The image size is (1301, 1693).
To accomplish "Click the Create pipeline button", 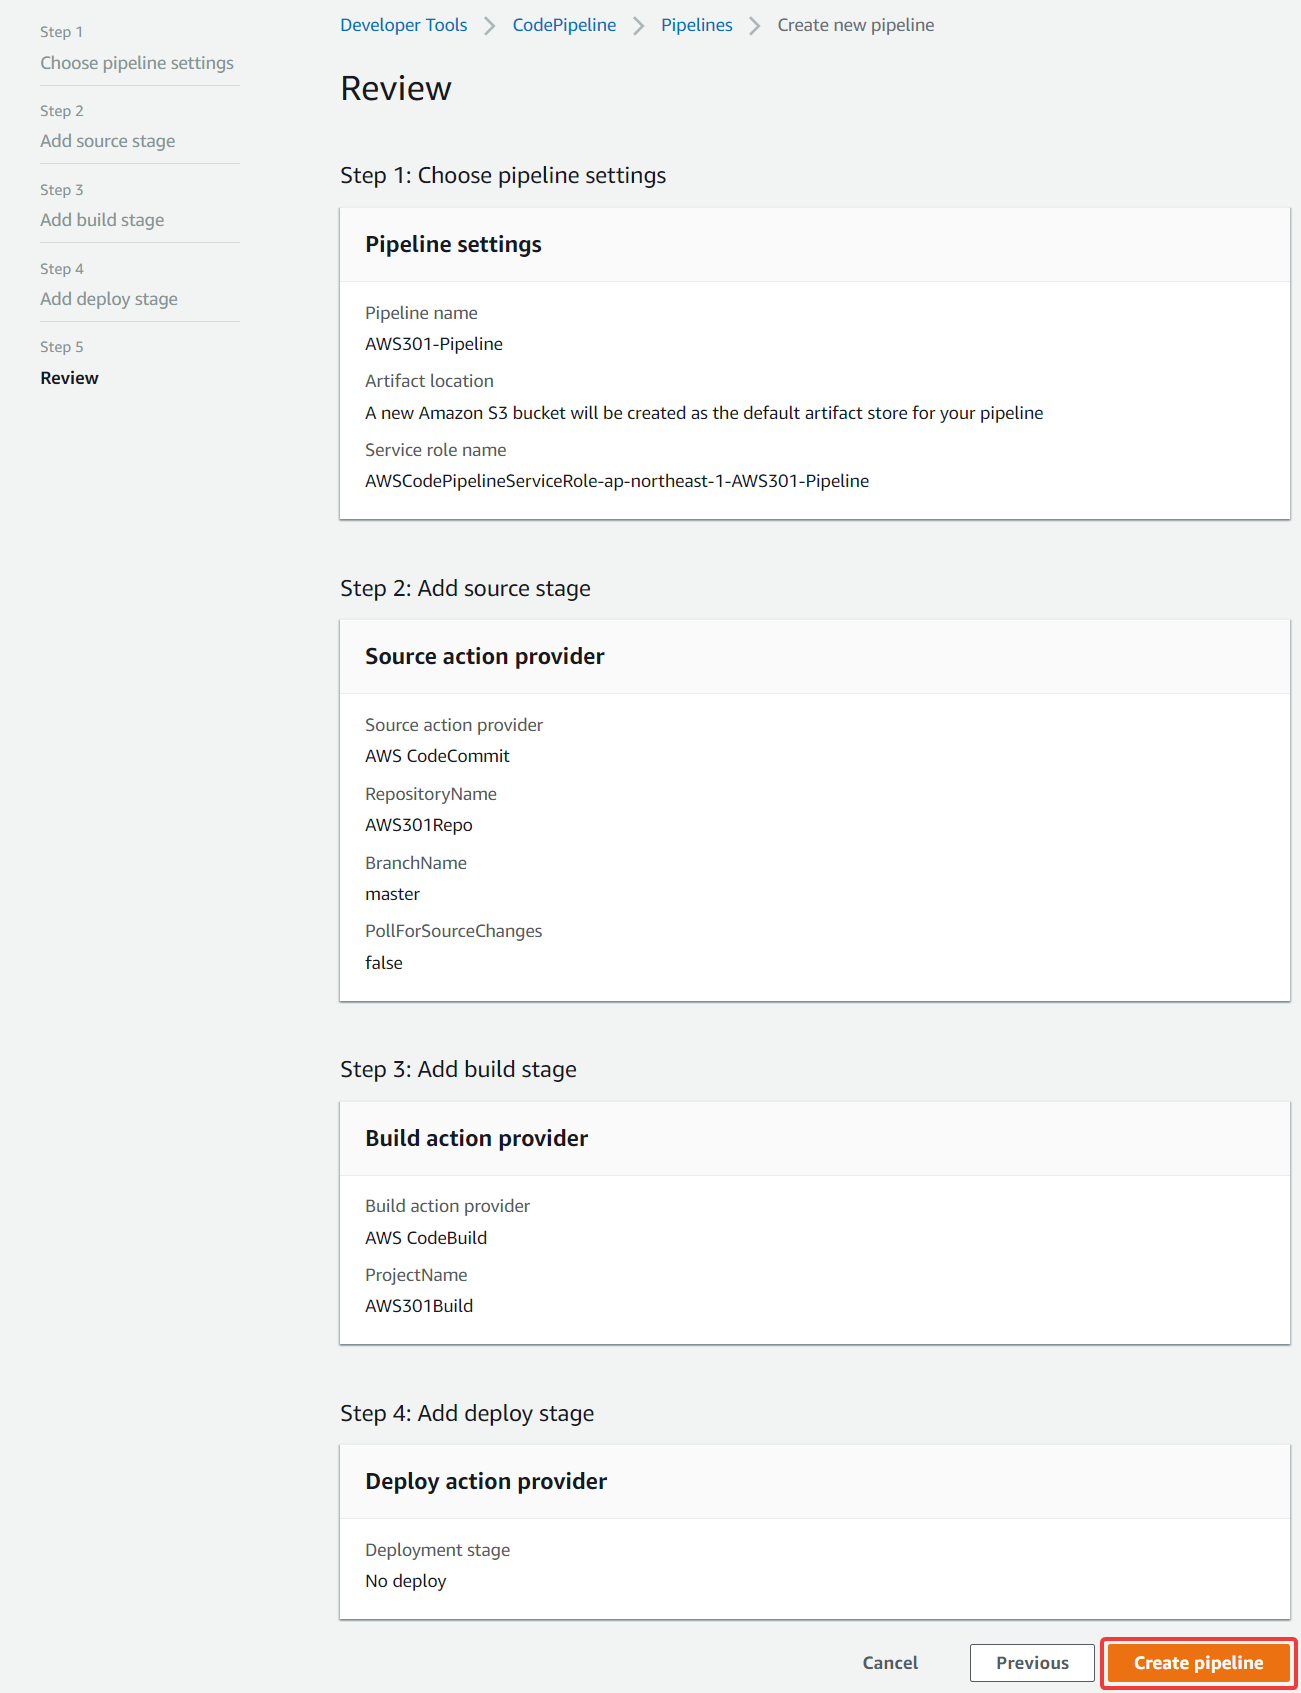I will (x=1198, y=1663).
